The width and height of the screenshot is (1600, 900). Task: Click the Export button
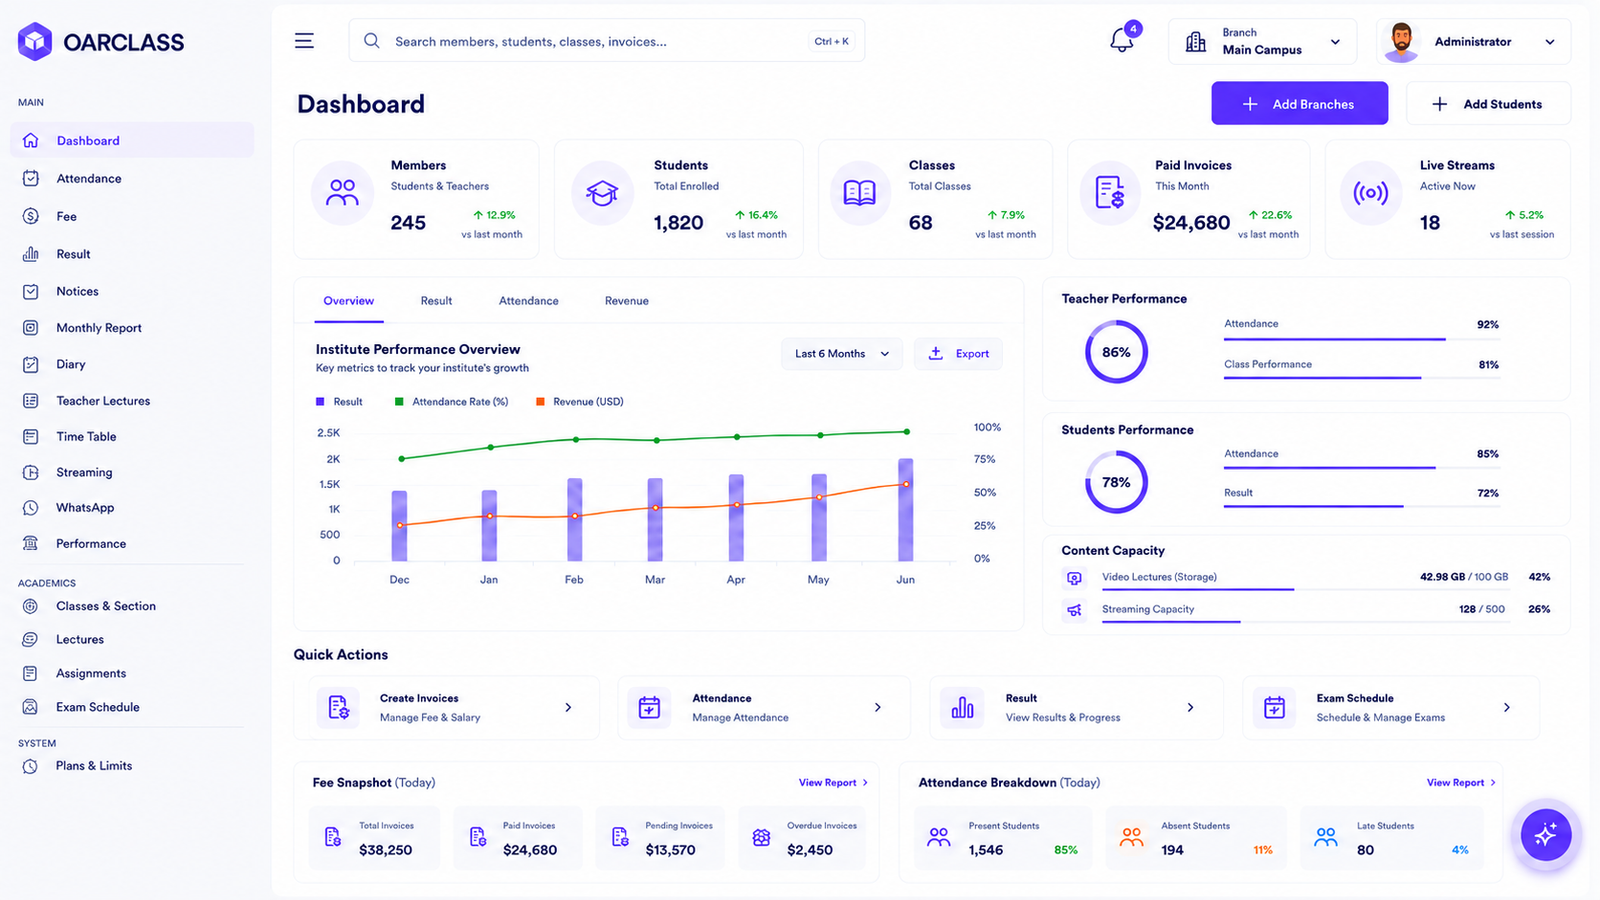[958, 354]
